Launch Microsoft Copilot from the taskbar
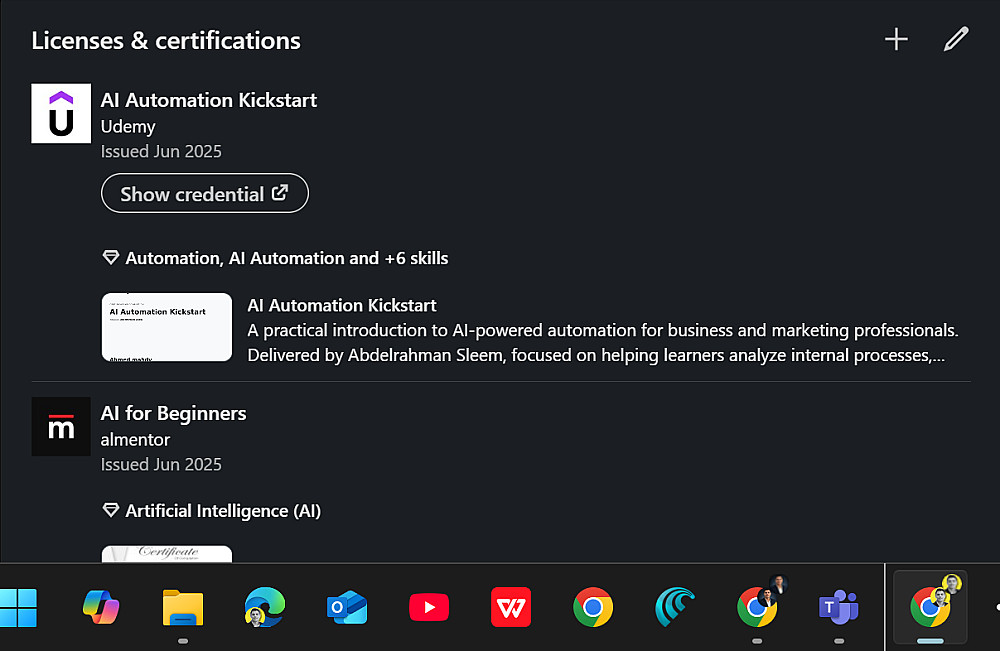Screen dimensions: 1000x651 point(101,606)
